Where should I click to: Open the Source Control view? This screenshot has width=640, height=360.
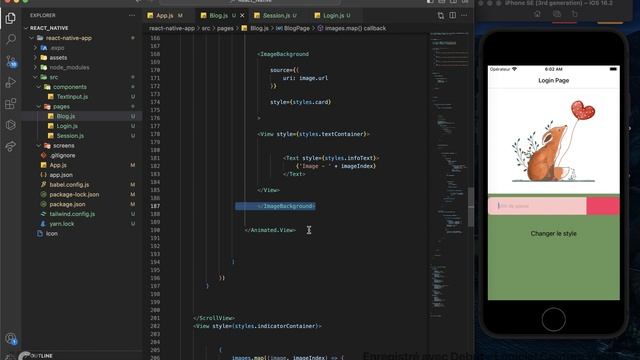pos(11,61)
